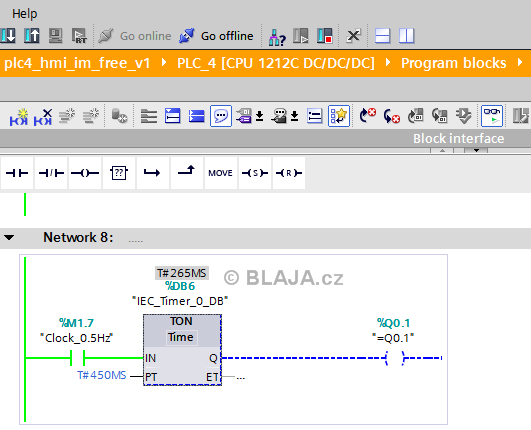Click the Start simulation icon

pyautogui.click(x=56, y=36)
